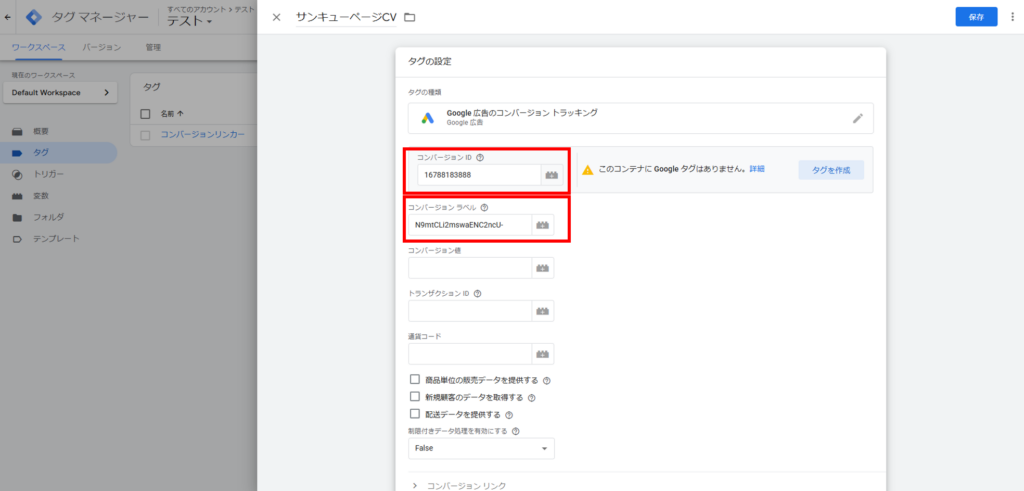1024x491 pixels.
Task: Enable 商品単位の販売データを提供する checkbox
Action: tap(414, 379)
